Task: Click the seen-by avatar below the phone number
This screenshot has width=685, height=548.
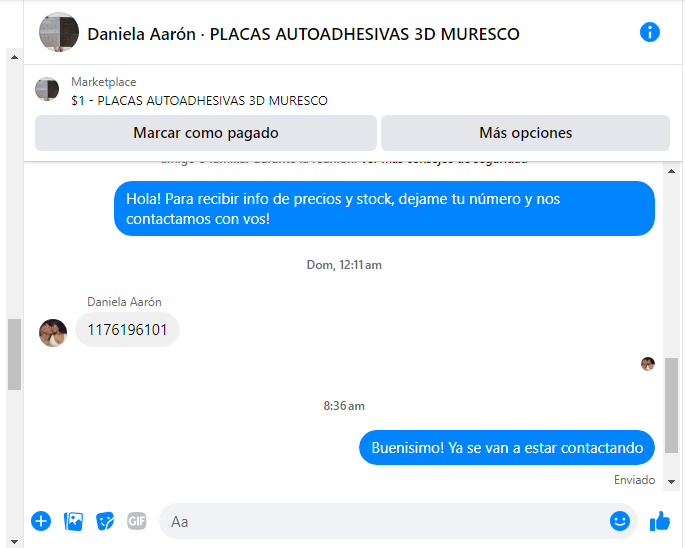Action: [647, 364]
